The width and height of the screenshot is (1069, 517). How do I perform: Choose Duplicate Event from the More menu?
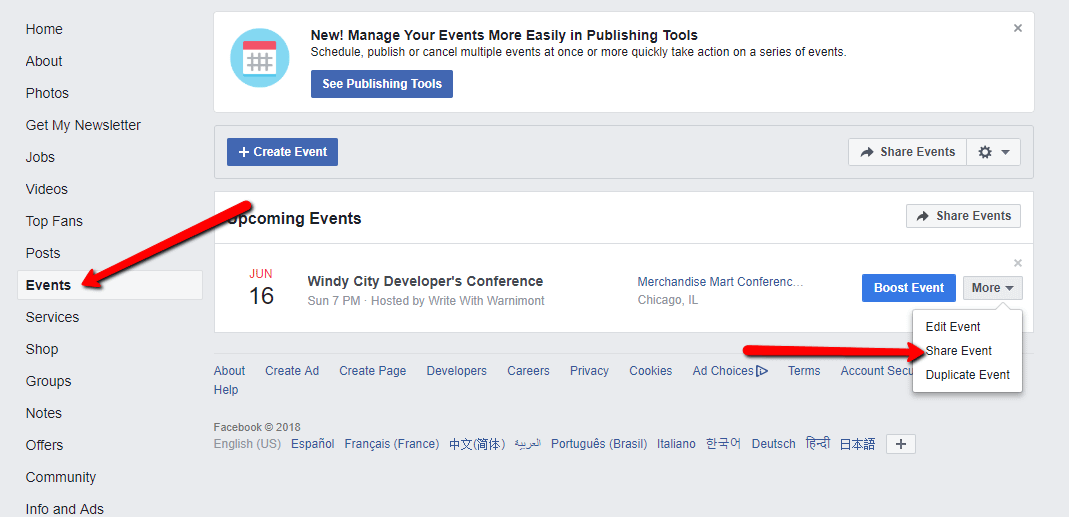coord(967,375)
